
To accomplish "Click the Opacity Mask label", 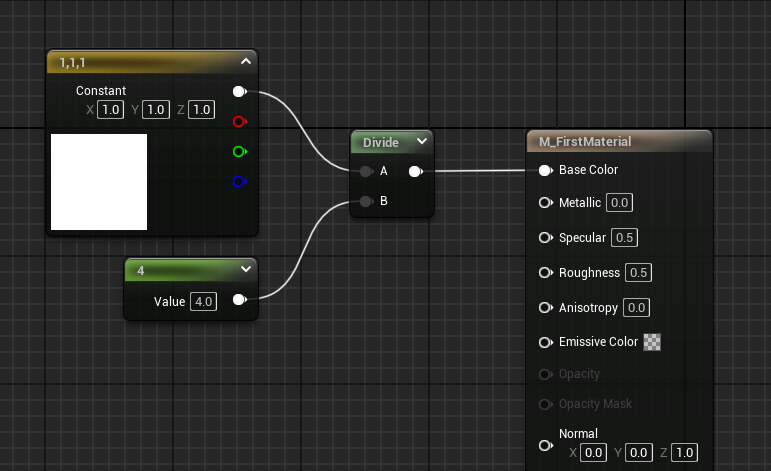I will point(595,404).
